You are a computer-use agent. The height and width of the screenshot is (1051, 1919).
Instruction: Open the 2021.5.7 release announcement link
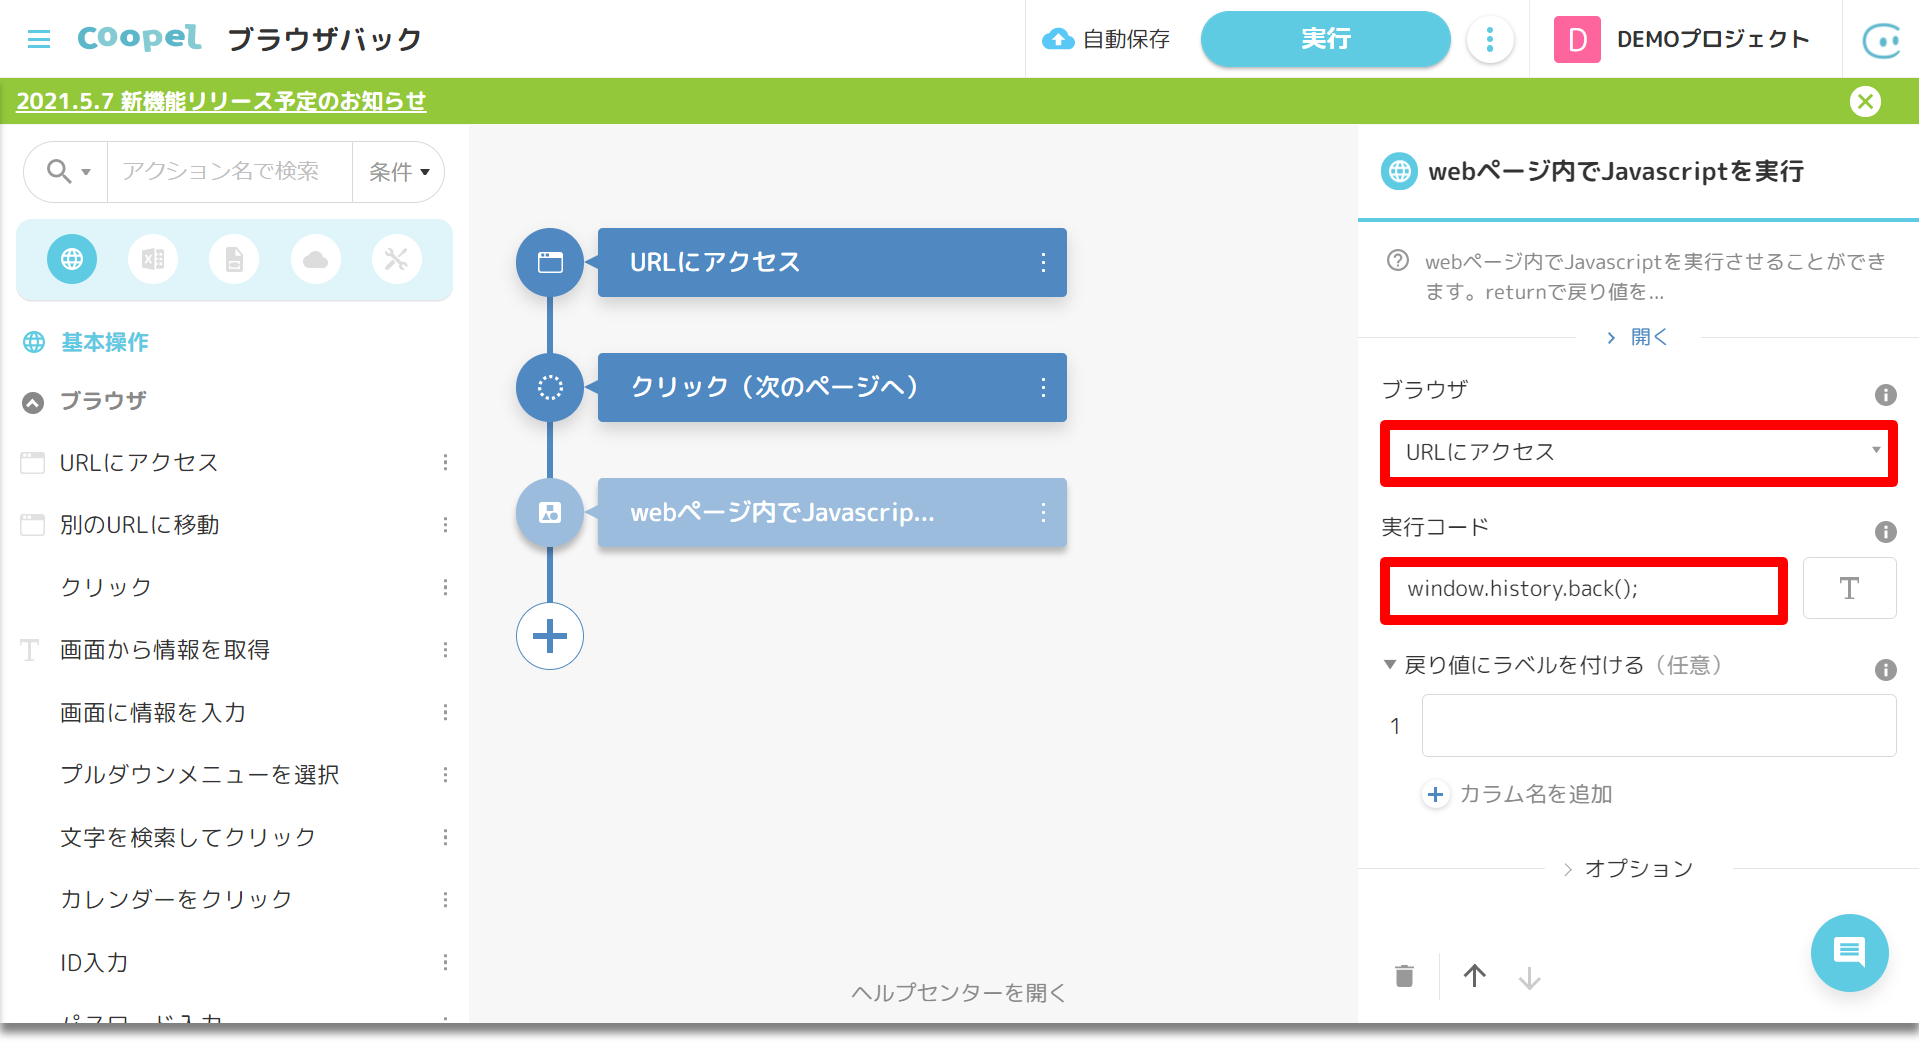222,101
